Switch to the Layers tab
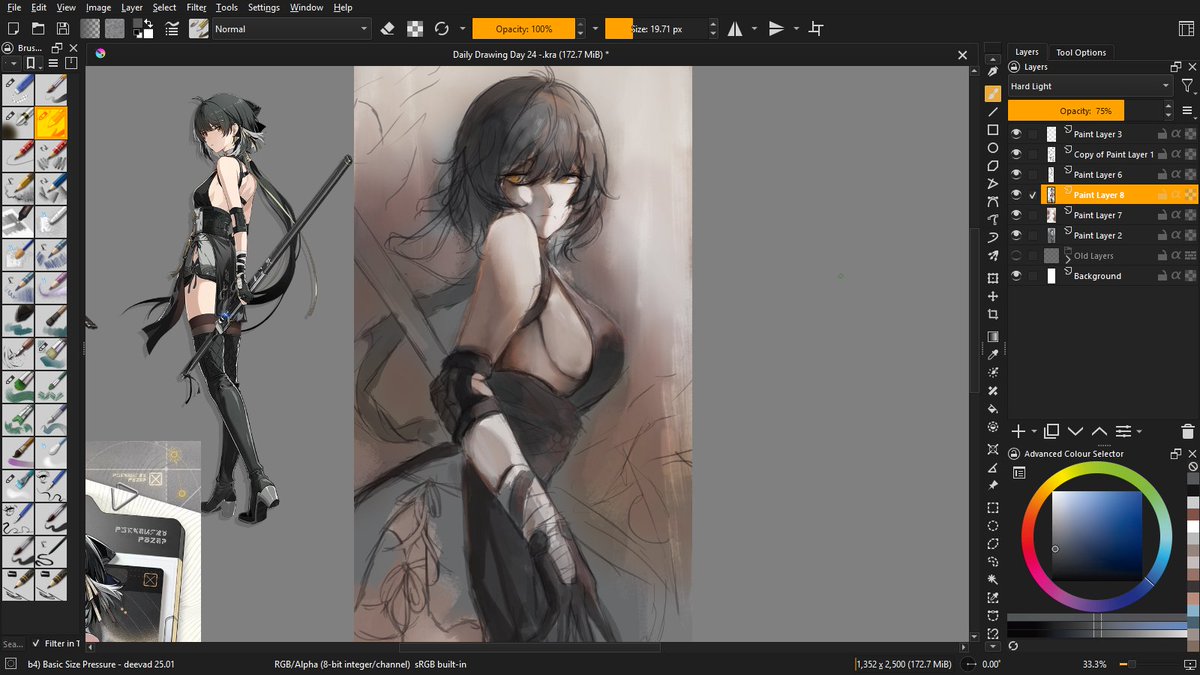1200x675 pixels. [1027, 52]
